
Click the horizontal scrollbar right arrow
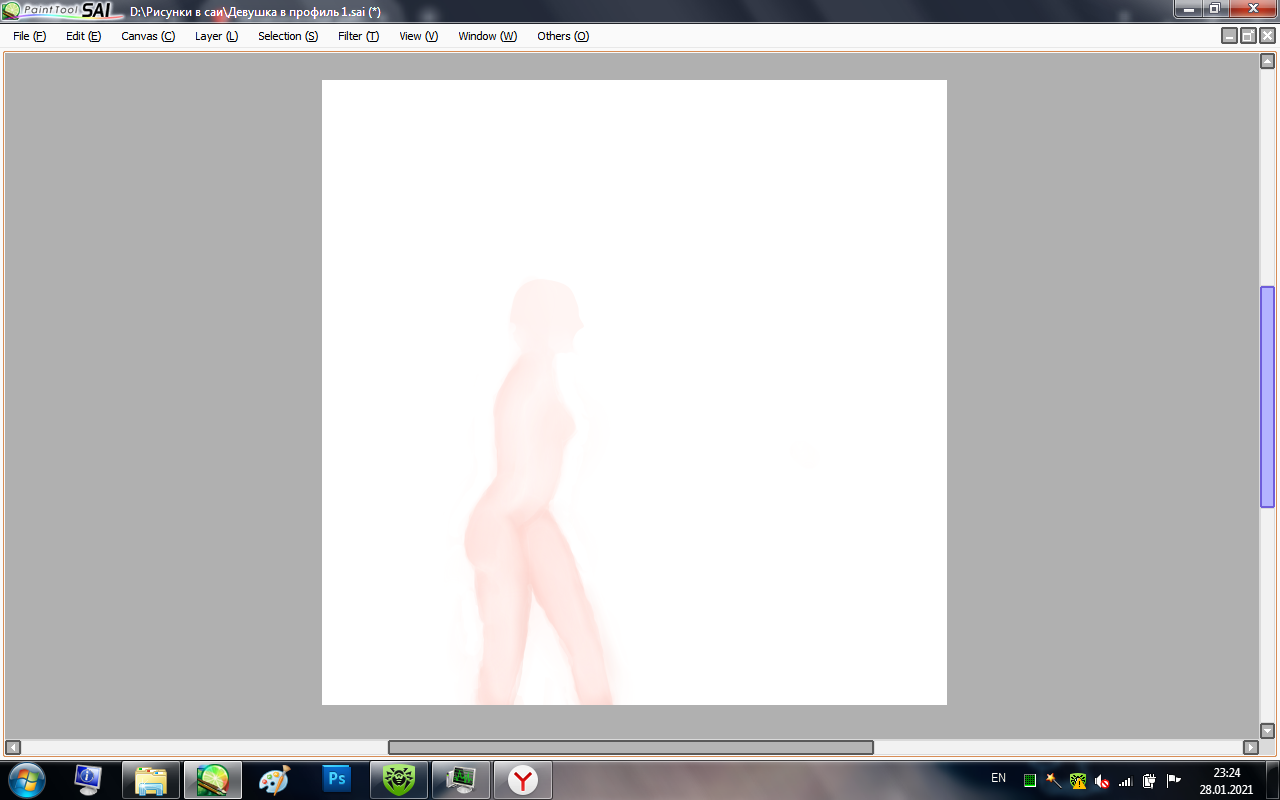(1250, 747)
